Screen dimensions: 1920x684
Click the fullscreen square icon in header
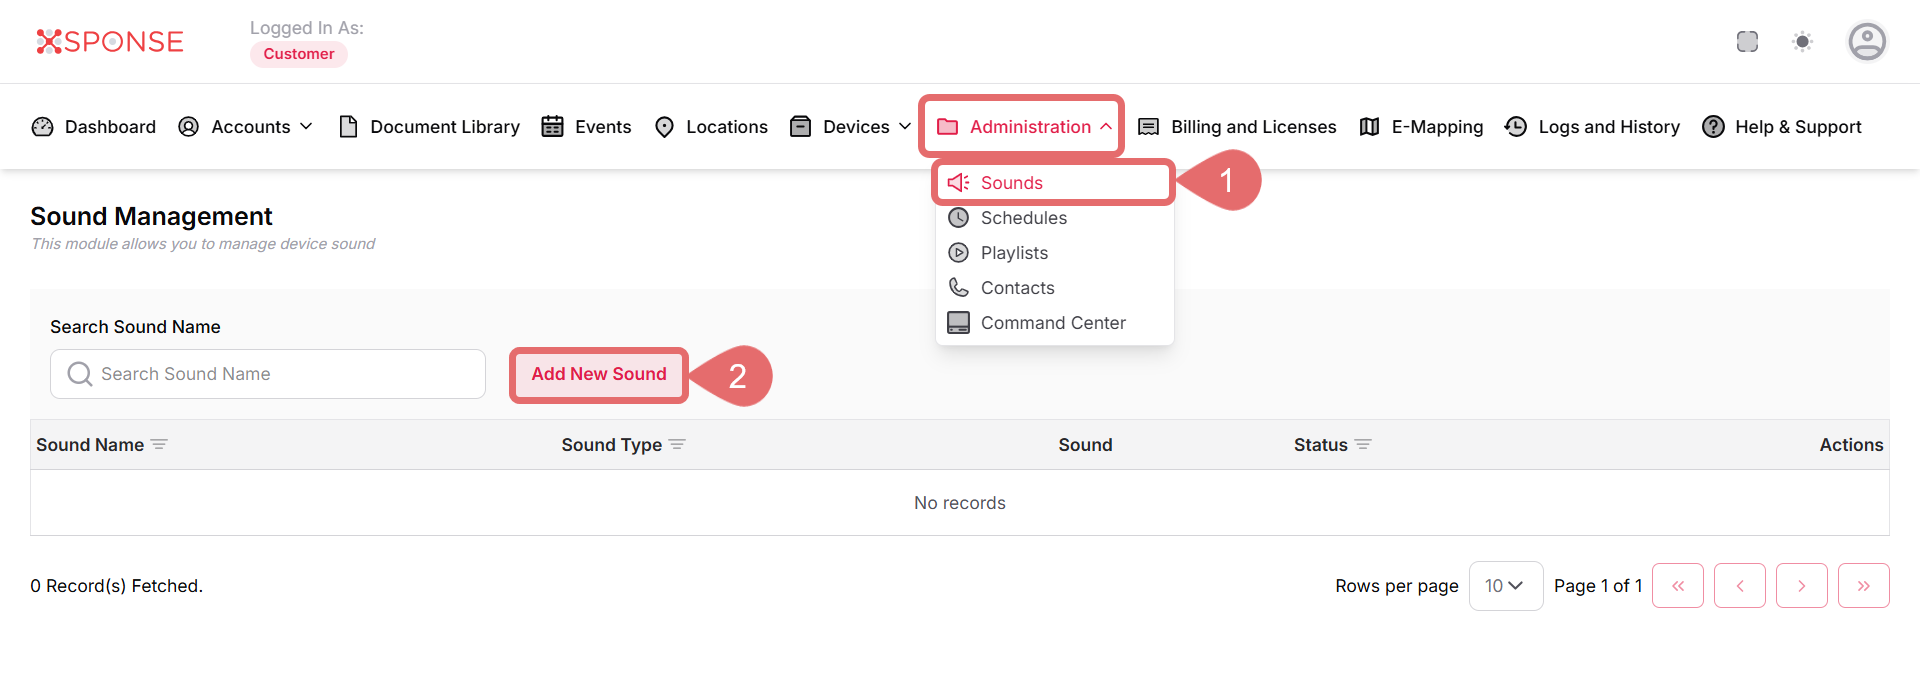[x=1747, y=42]
